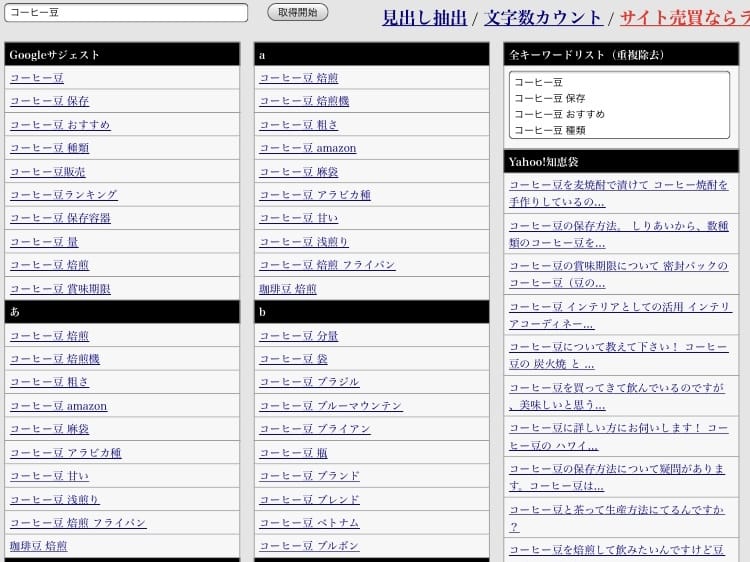This screenshot has width=750, height=562.
Task: Open the コーヒー豆 ブルボン link
Action: (309, 546)
